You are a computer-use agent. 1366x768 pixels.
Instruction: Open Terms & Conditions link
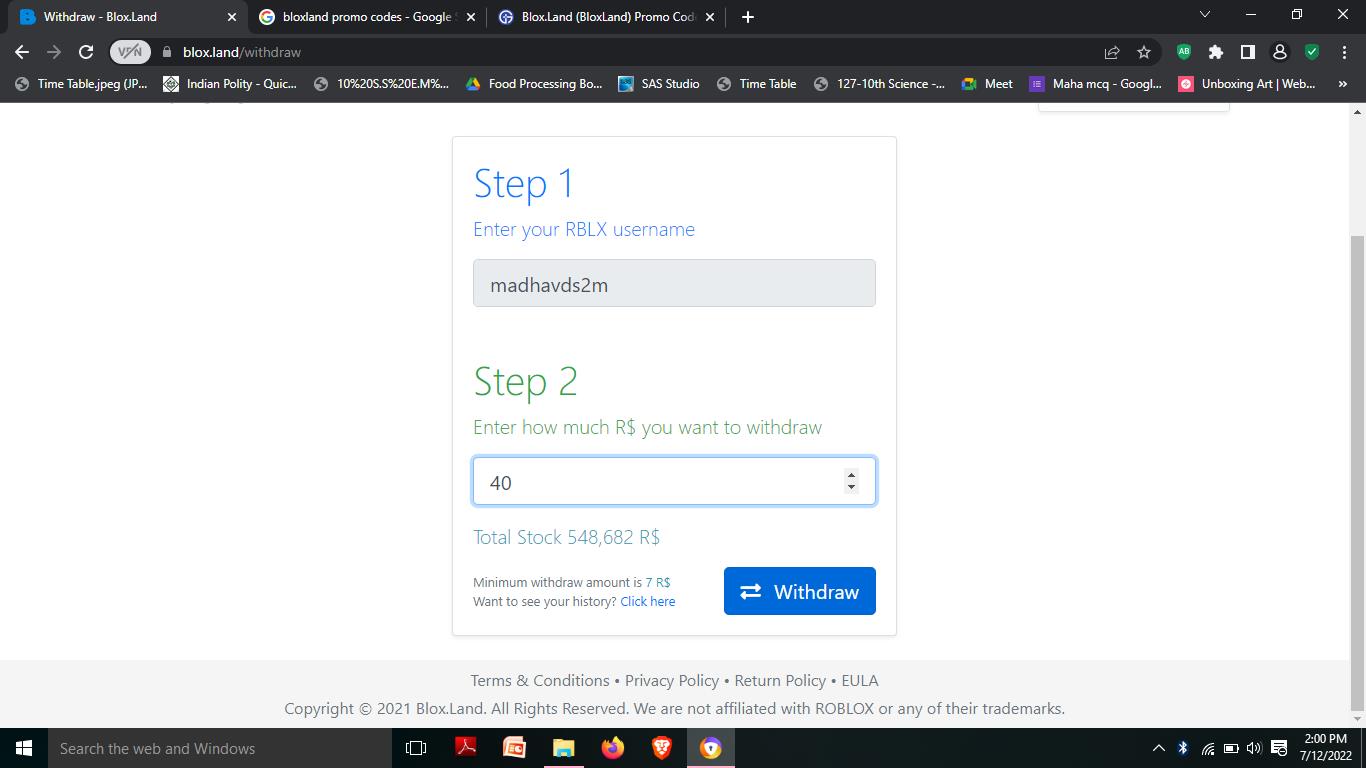[540, 680]
